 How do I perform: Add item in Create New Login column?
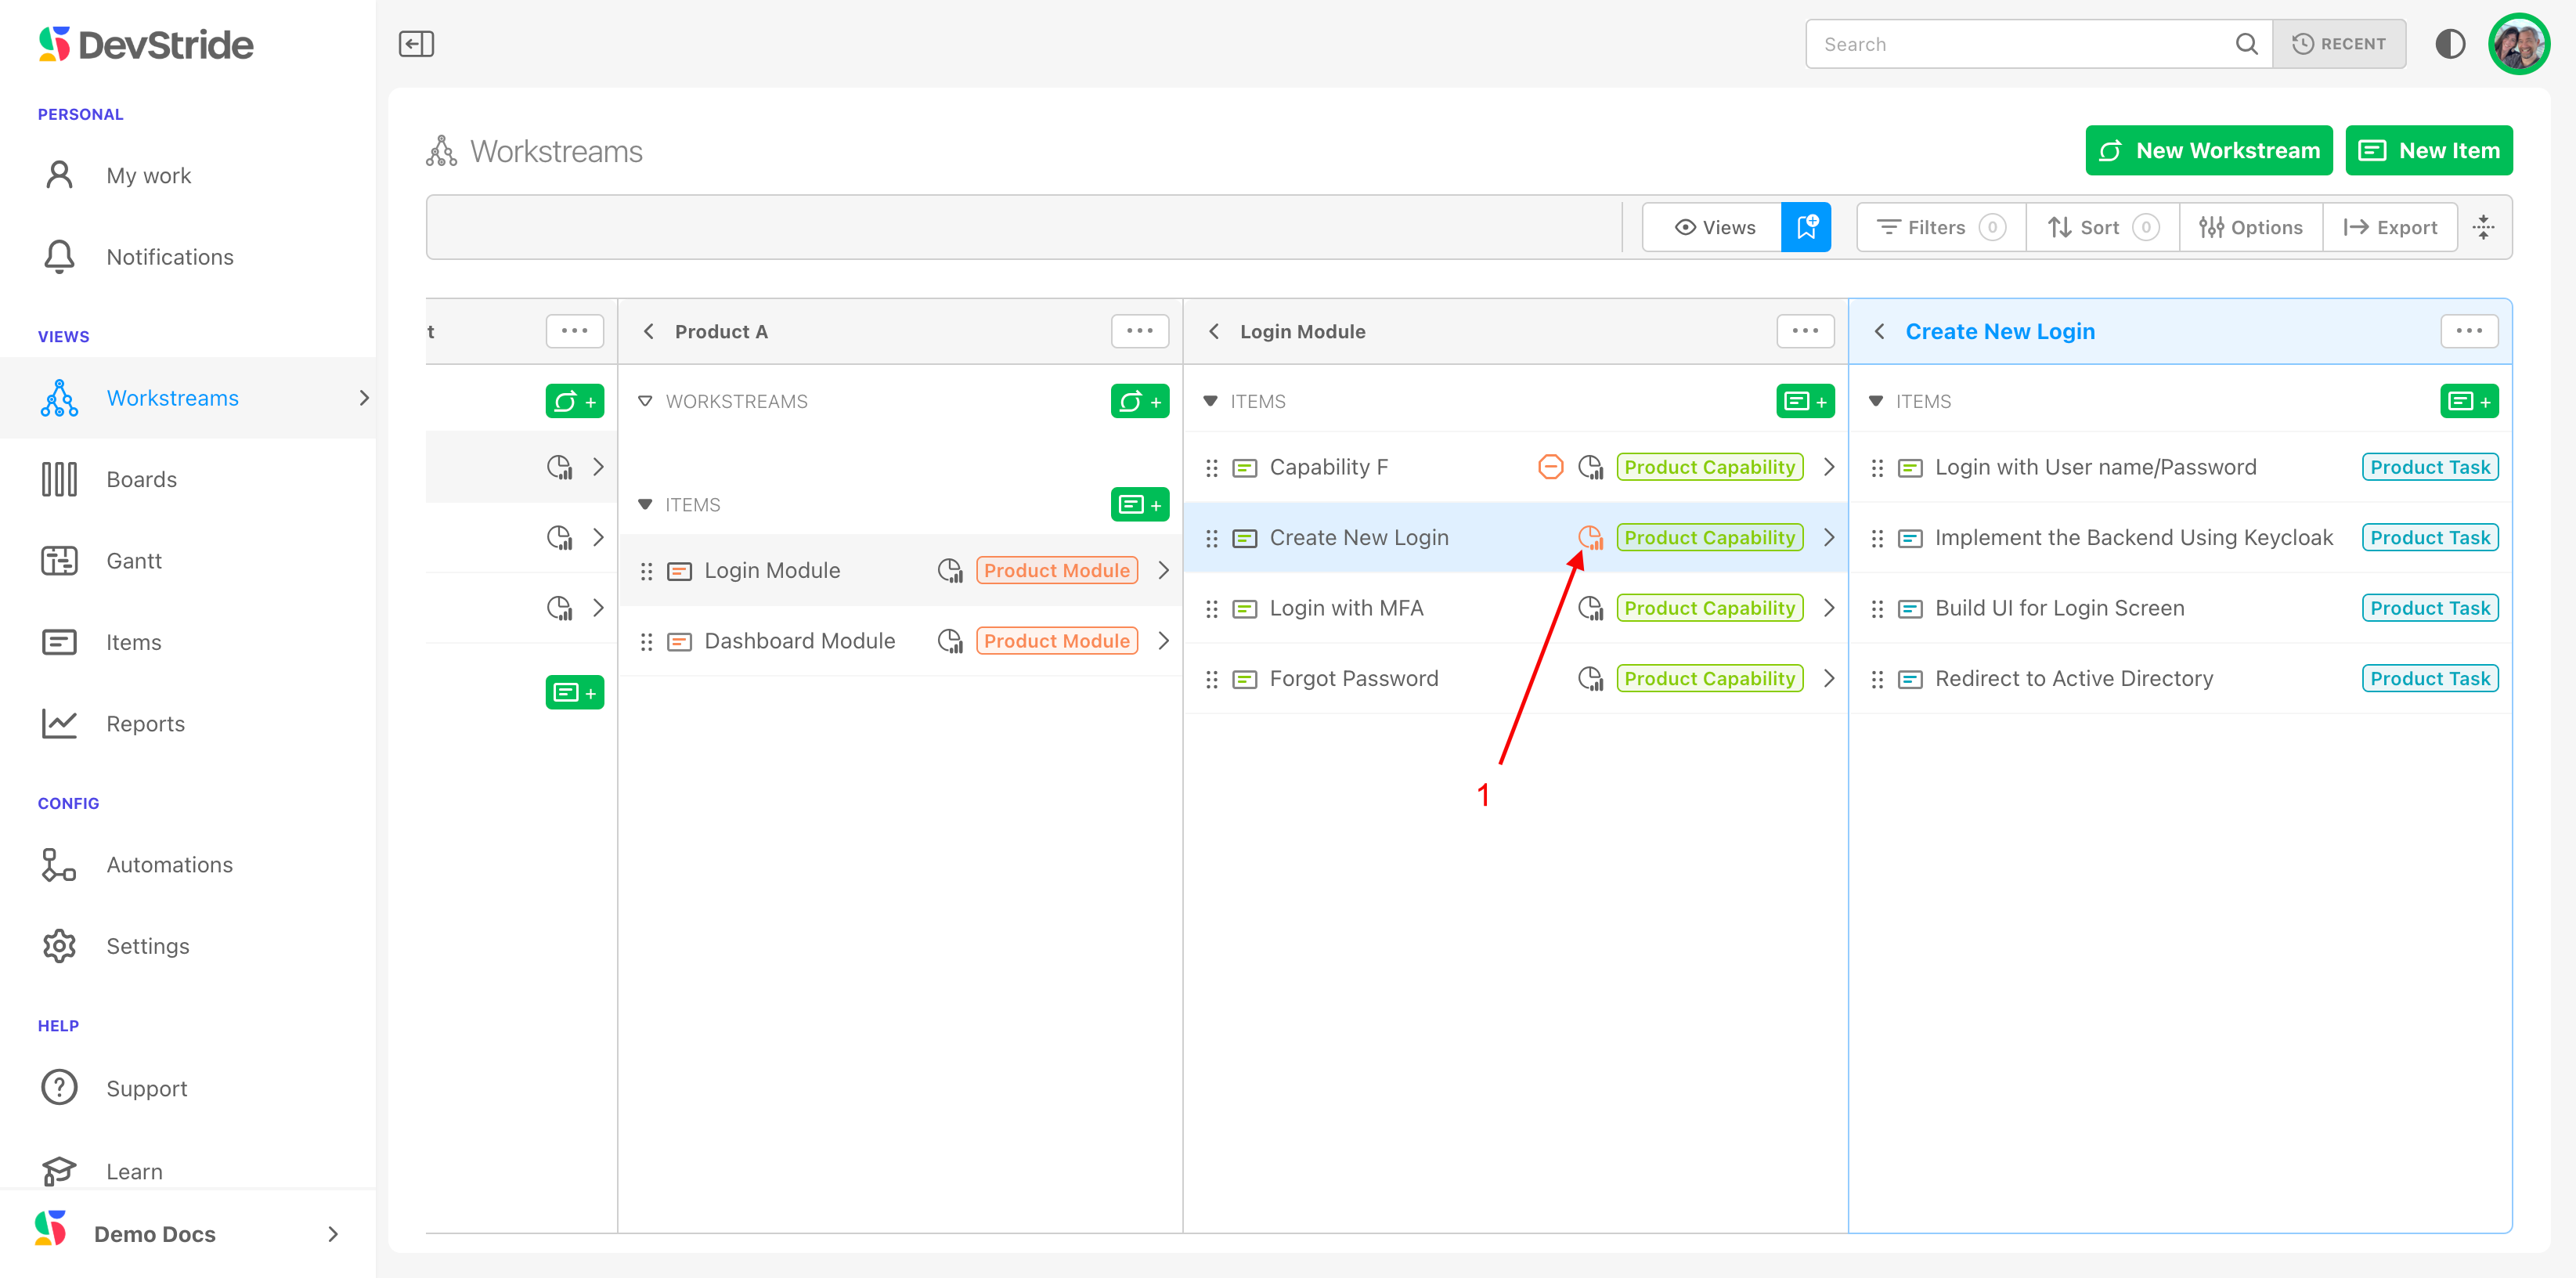coord(2469,401)
